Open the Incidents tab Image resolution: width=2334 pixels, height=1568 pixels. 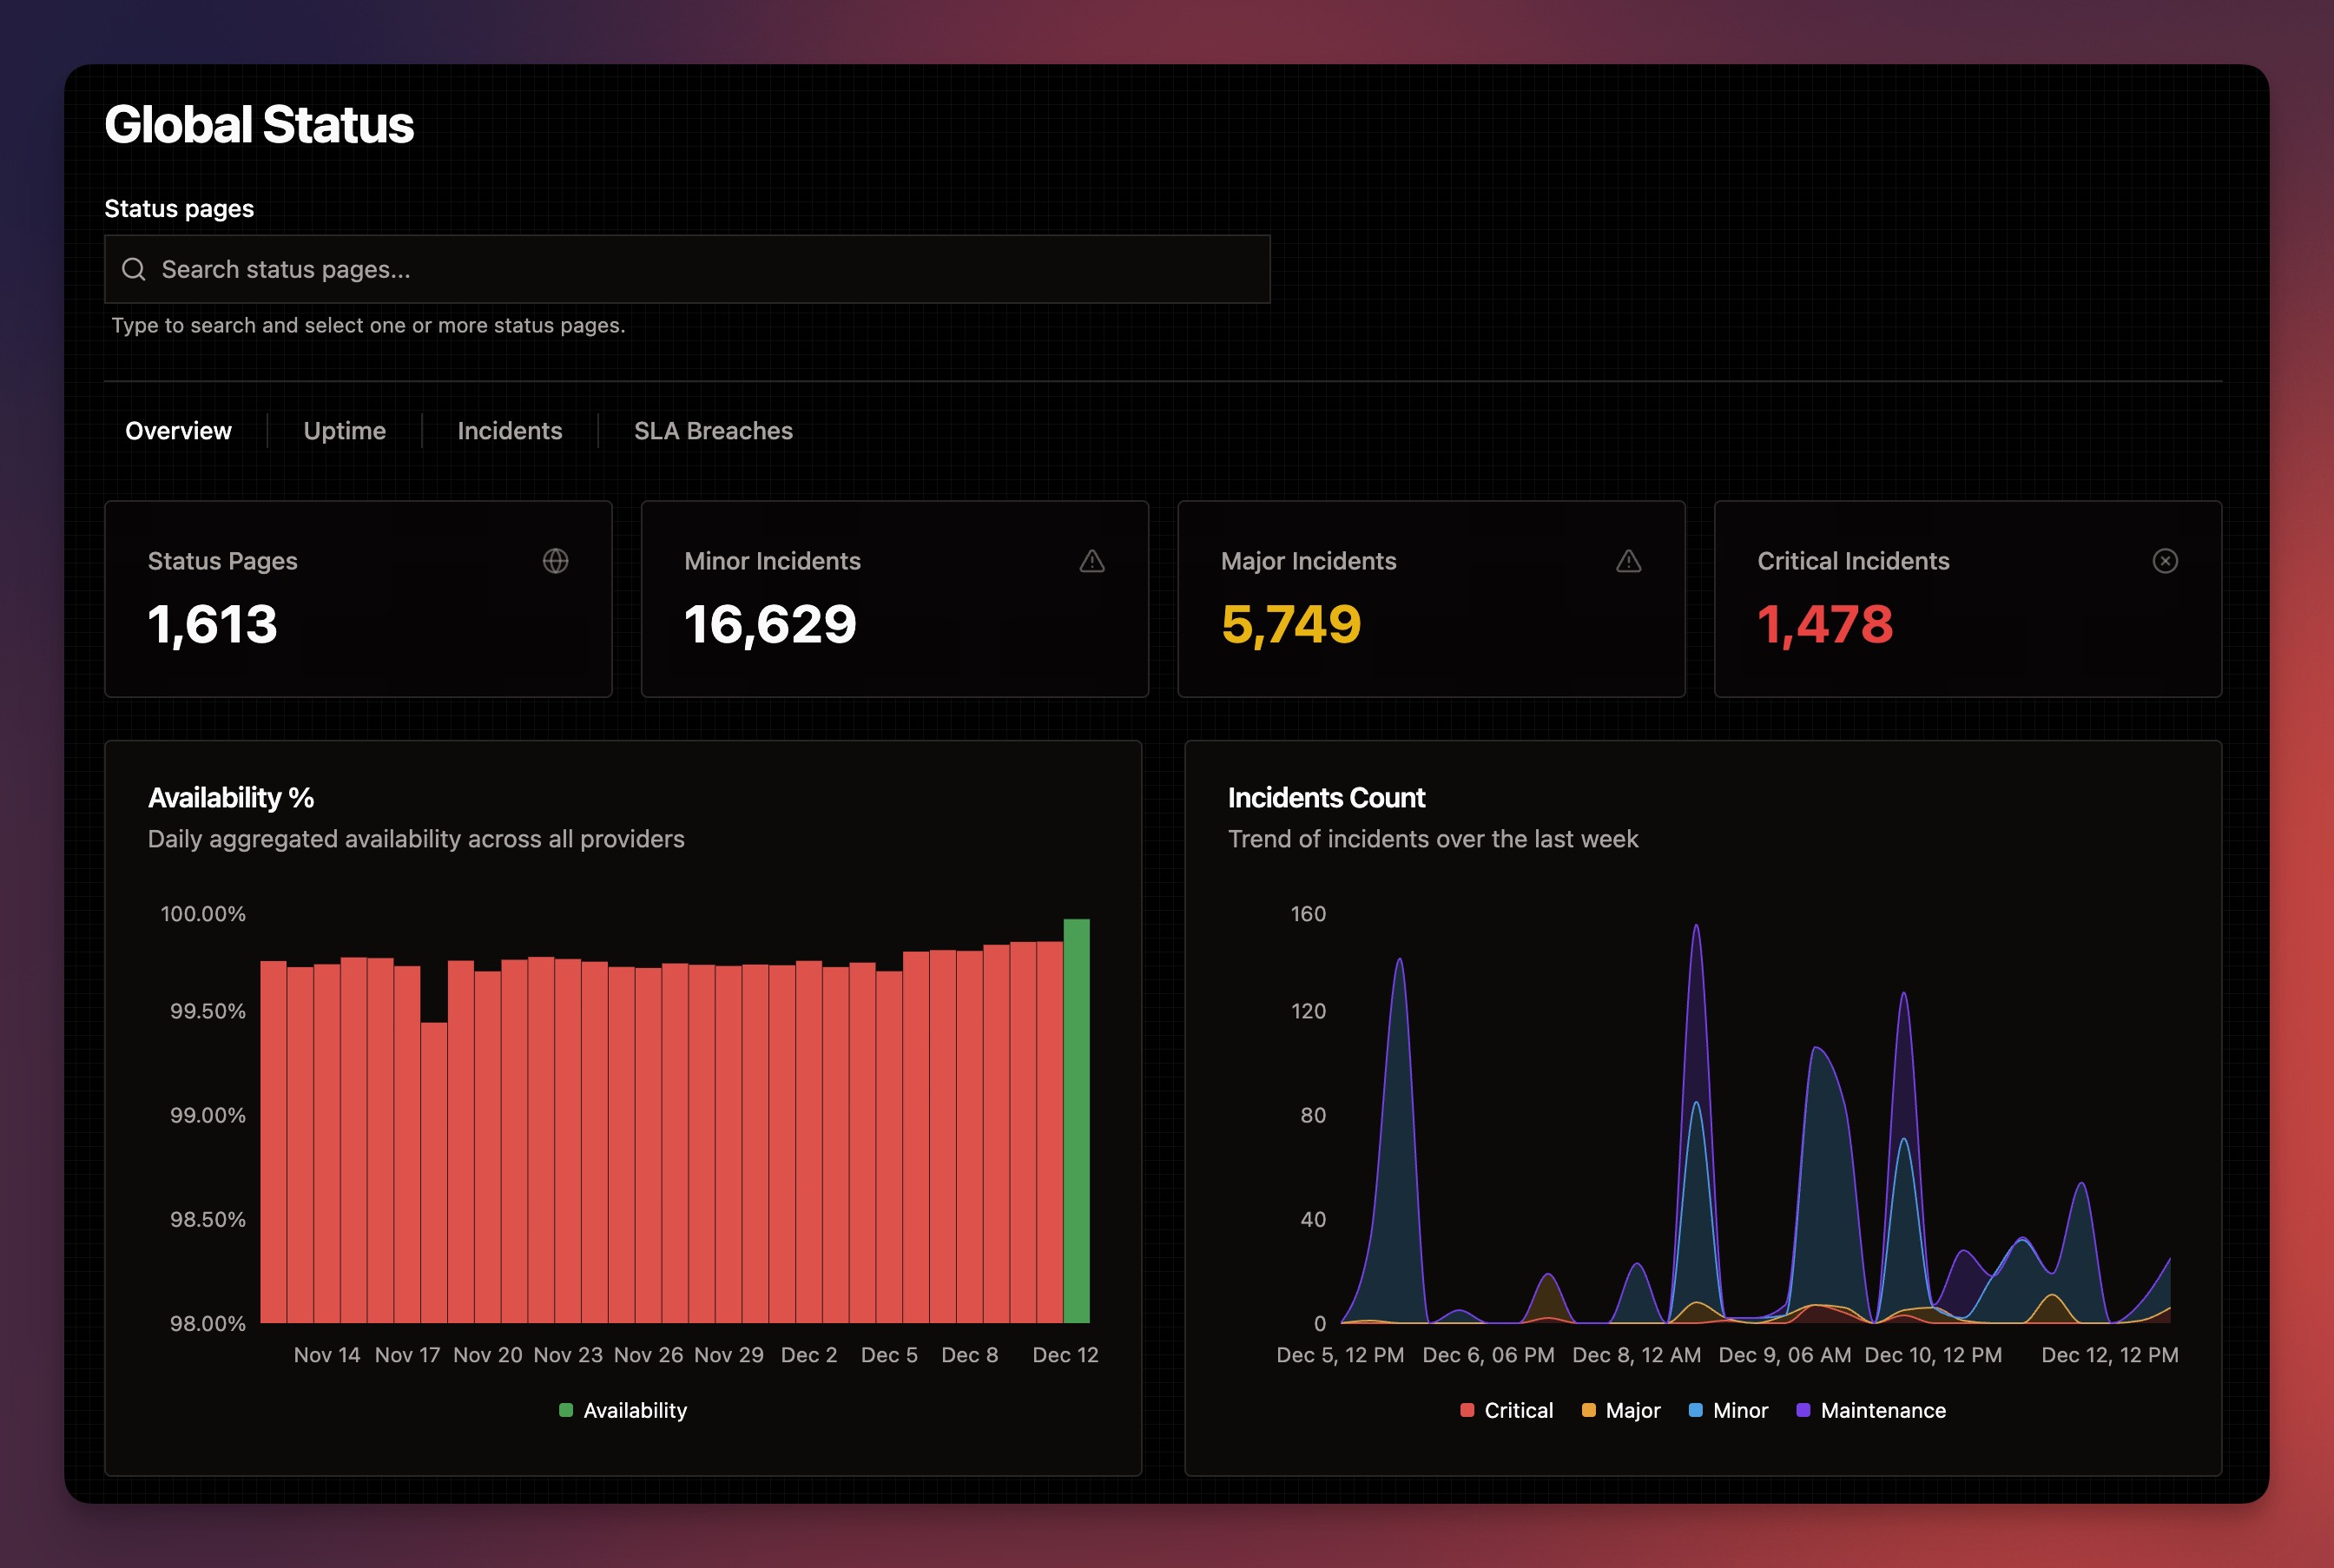click(x=509, y=430)
